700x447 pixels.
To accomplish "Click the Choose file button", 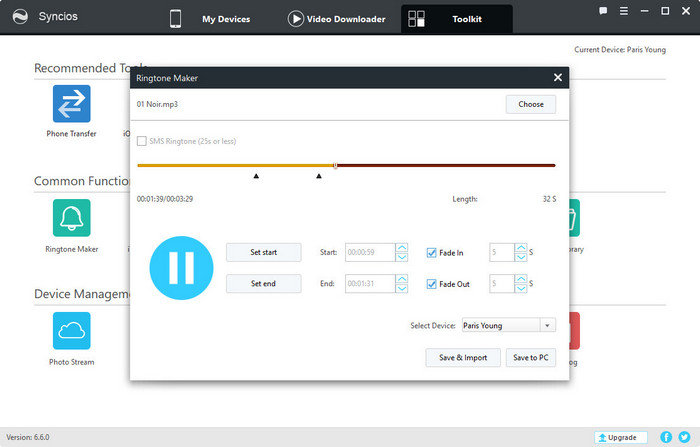I will pyautogui.click(x=531, y=104).
